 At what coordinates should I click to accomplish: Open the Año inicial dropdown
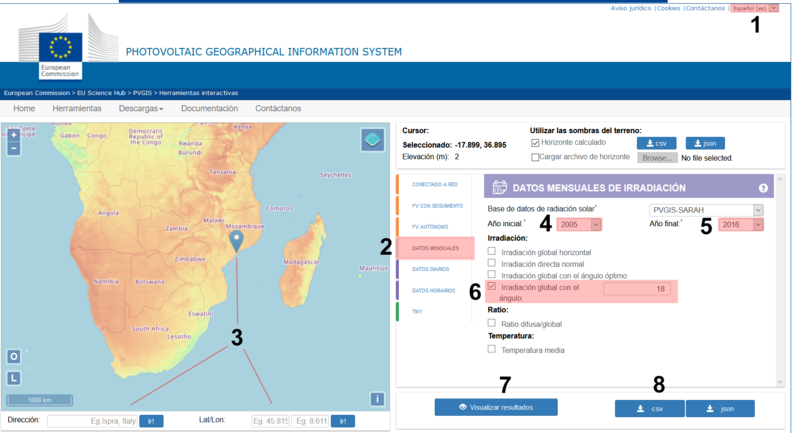pos(579,224)
